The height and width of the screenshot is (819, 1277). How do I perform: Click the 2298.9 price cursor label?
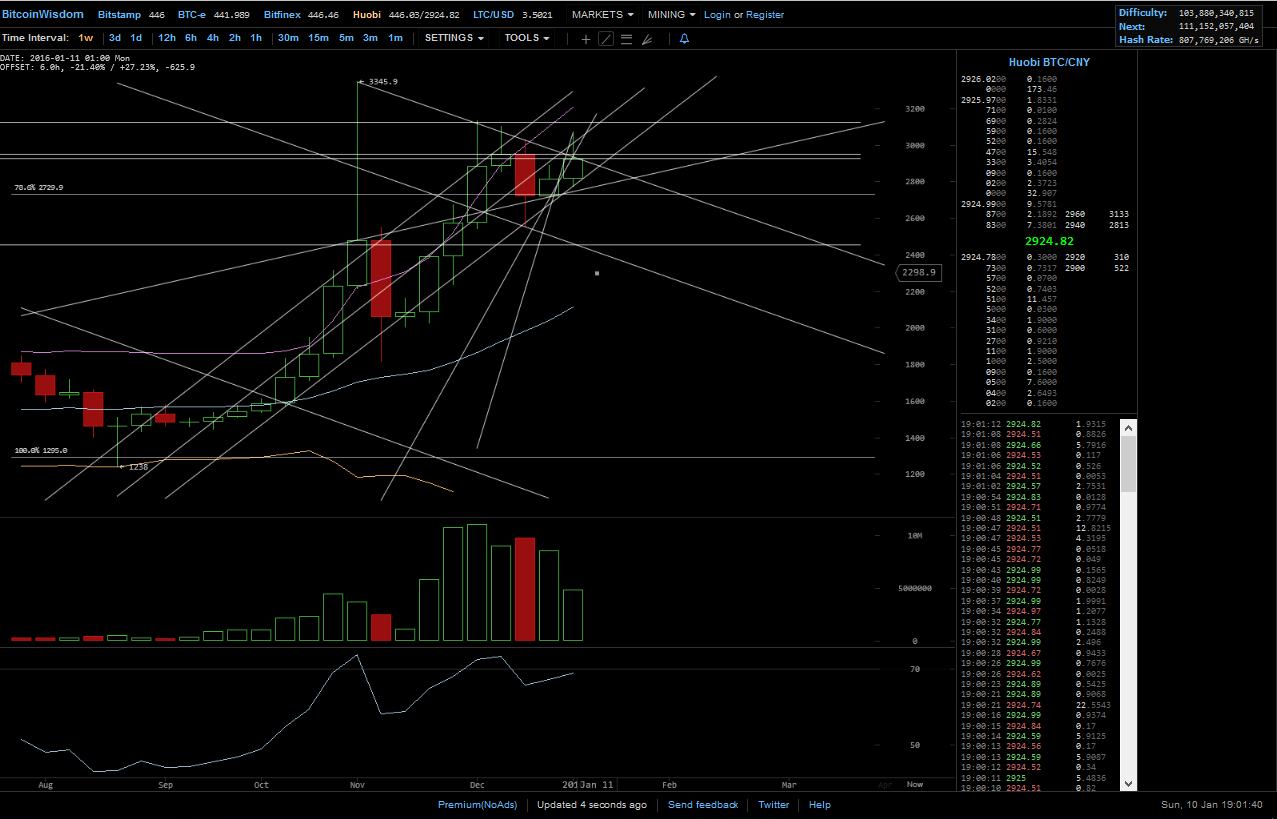click(917, 272)
